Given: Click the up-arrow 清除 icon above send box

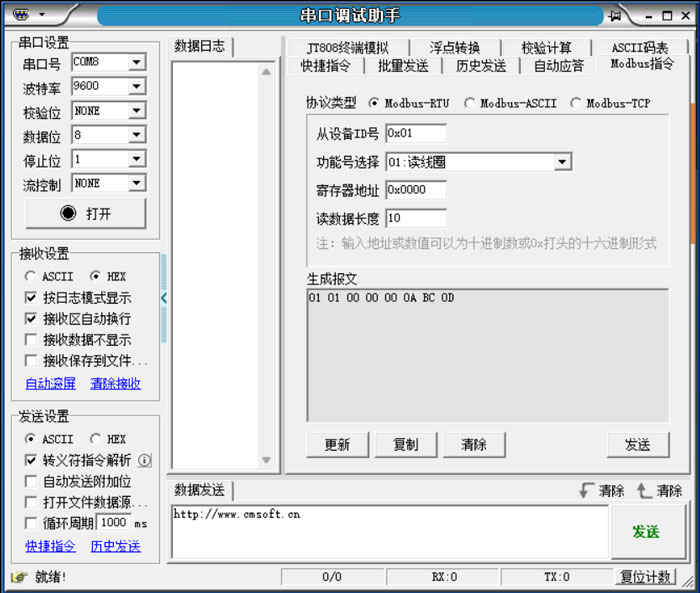Looking at the screenshot, I should point(643,491).
